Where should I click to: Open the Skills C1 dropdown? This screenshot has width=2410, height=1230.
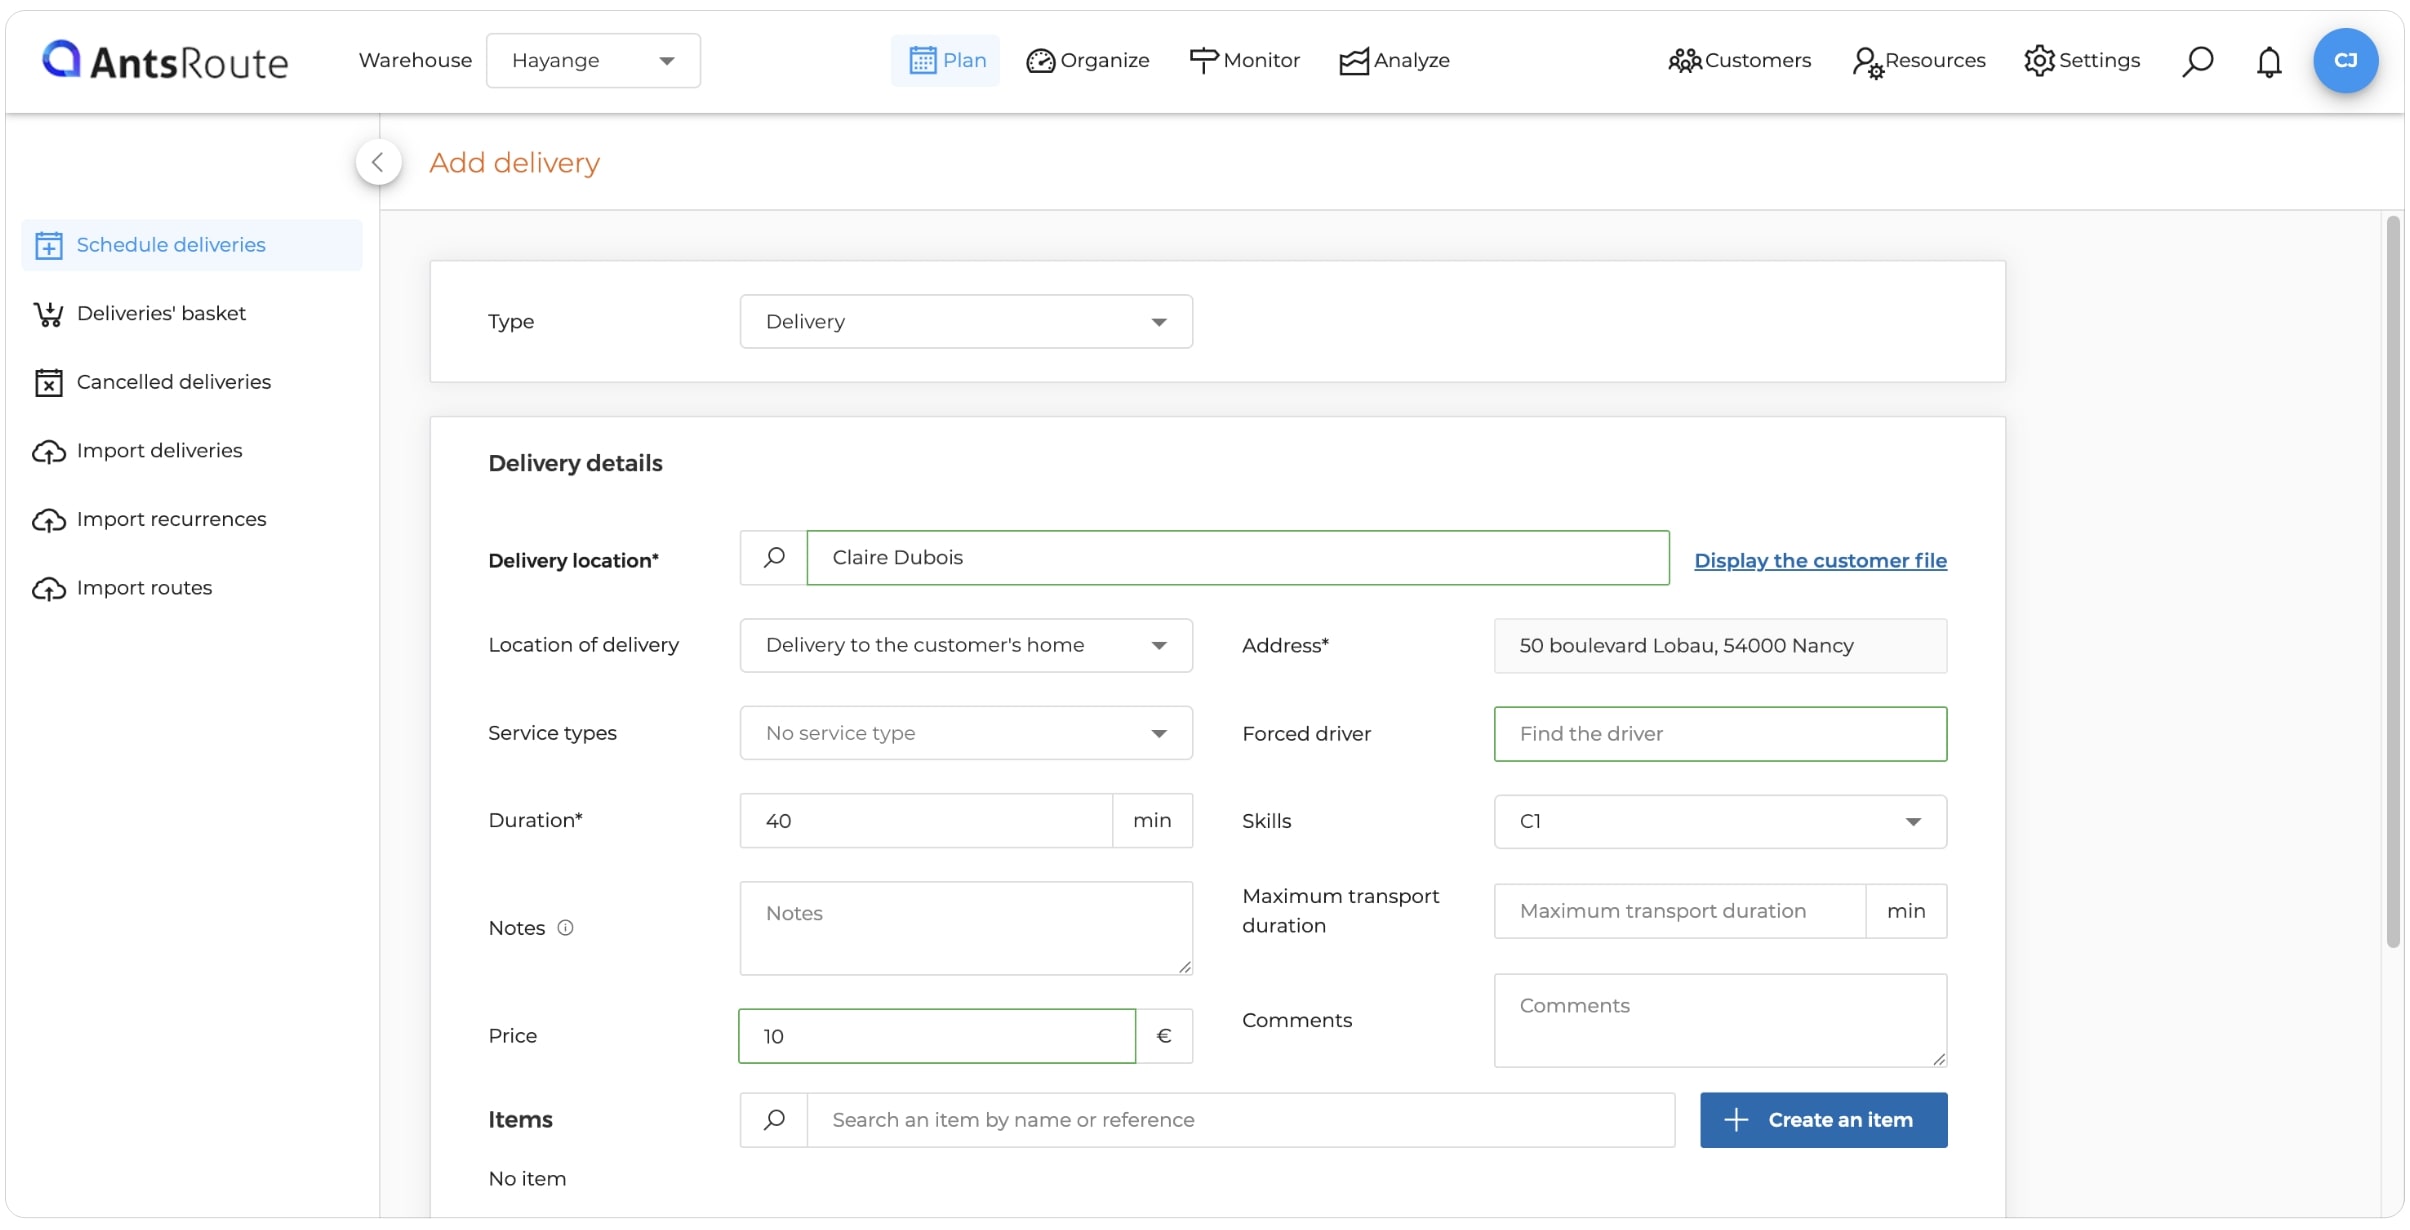(1720, 821)
